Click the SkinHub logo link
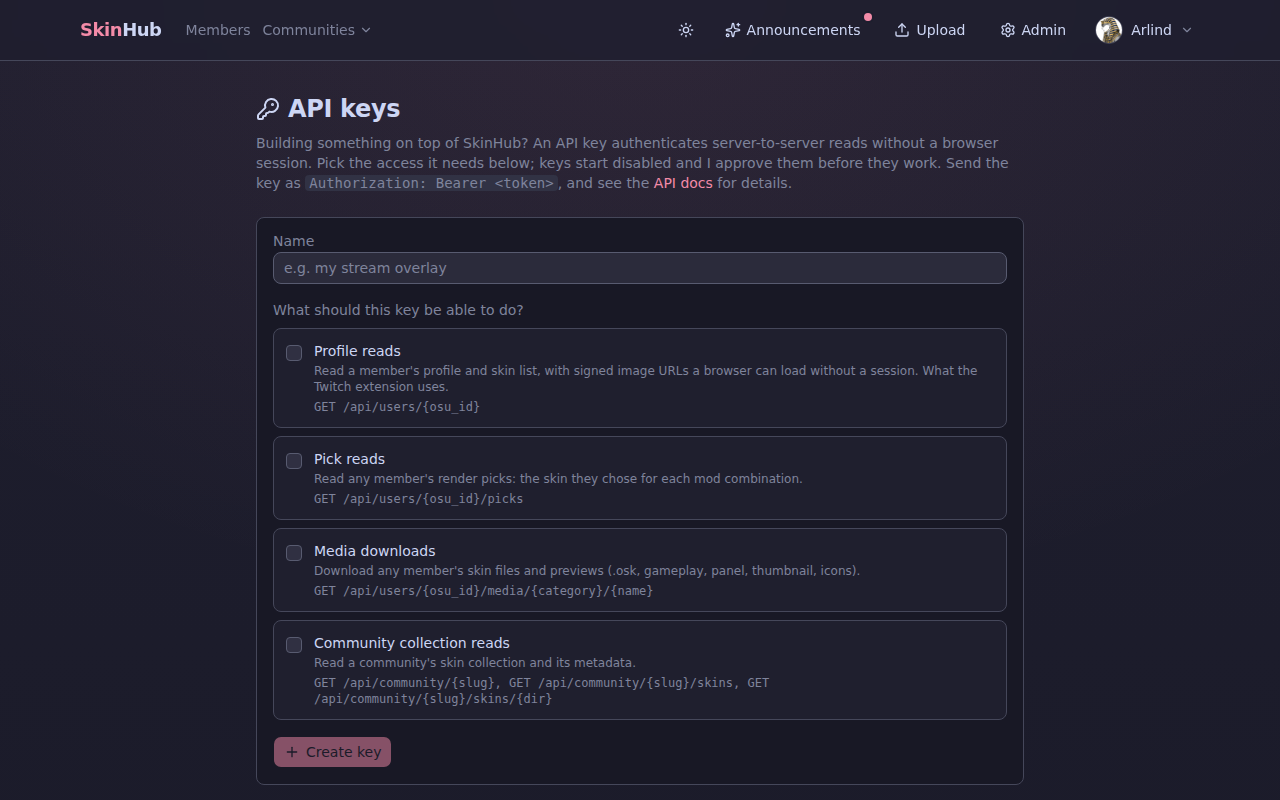Screen dimensions: 1280x800 click(121, 30)
